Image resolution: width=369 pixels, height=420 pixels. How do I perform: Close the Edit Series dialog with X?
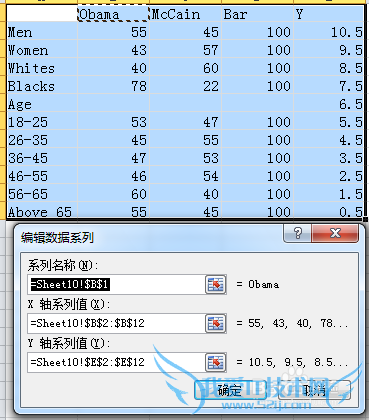(335, 233)
